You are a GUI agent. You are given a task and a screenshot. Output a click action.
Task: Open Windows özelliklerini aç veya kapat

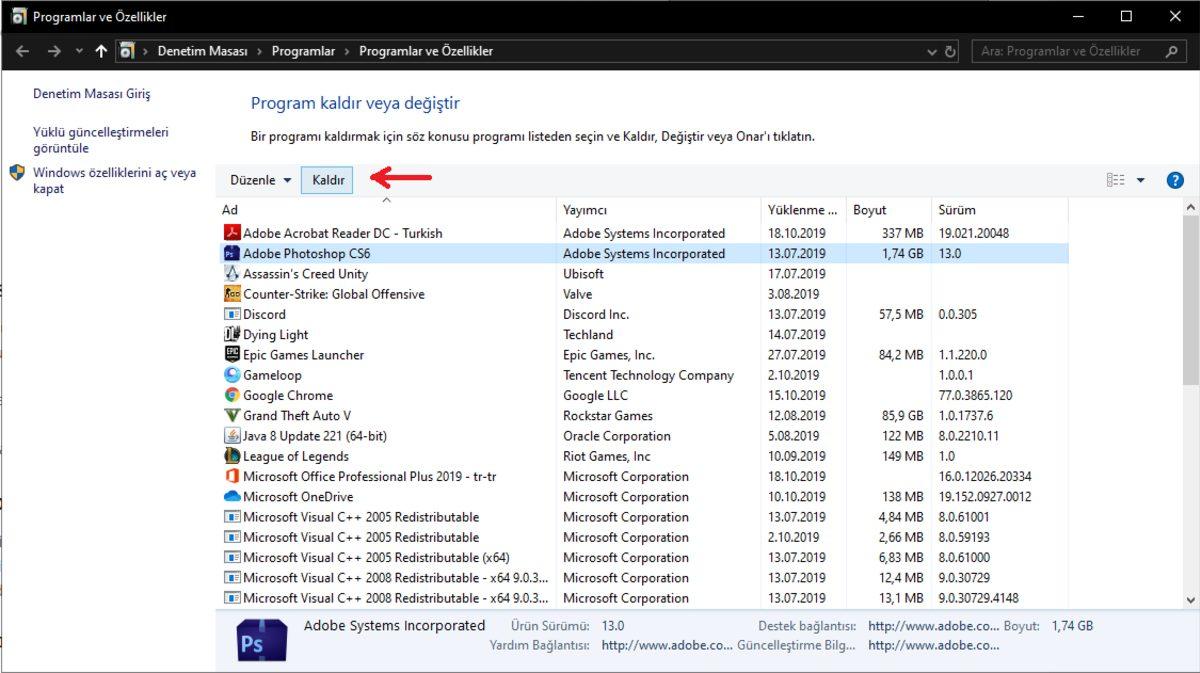pyautogui.click(x=114, y=180)
